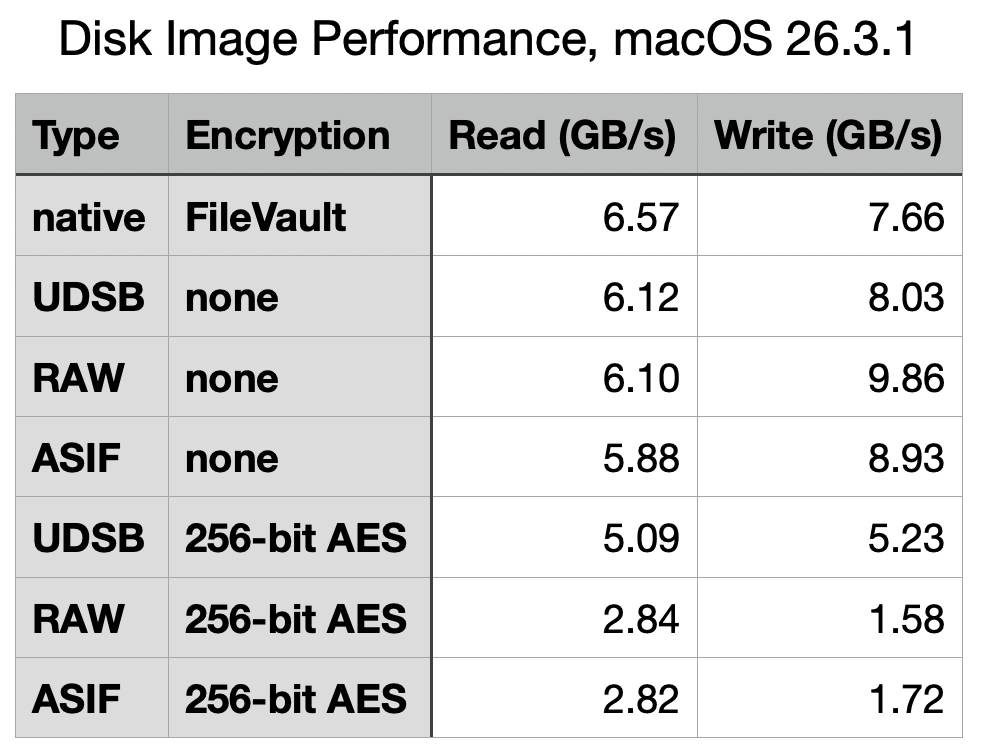Select the 1.72 write speed cell
This screenshot has width=982, height=753.
906,698
